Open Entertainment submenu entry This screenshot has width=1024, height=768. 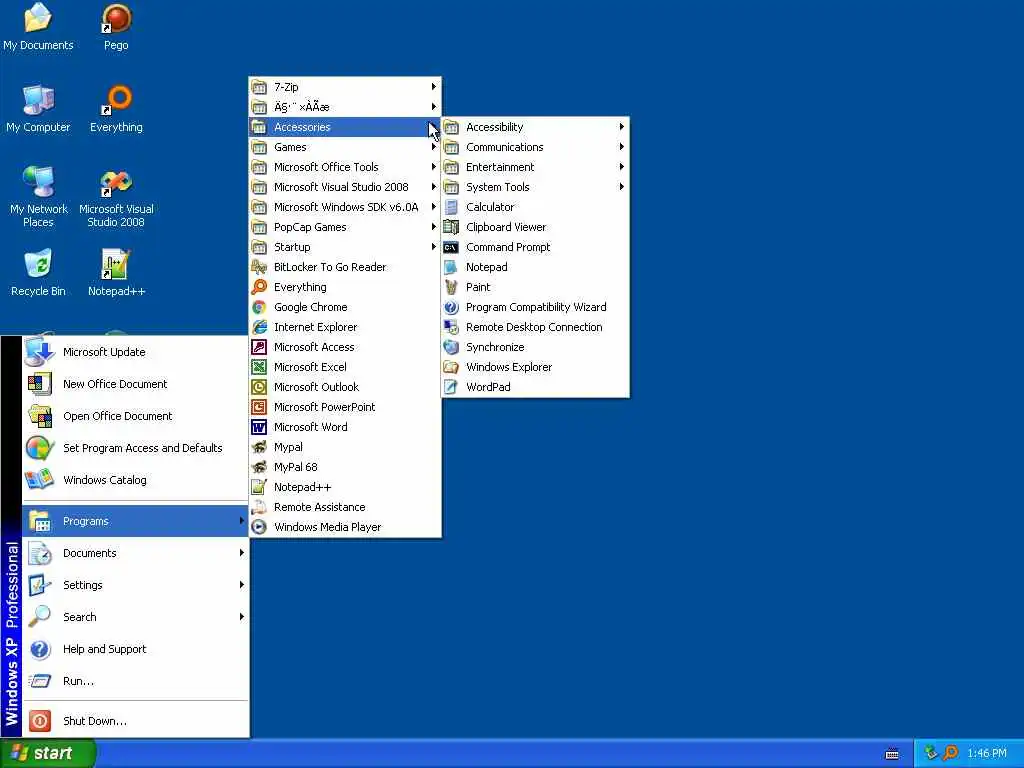[536, 167]
